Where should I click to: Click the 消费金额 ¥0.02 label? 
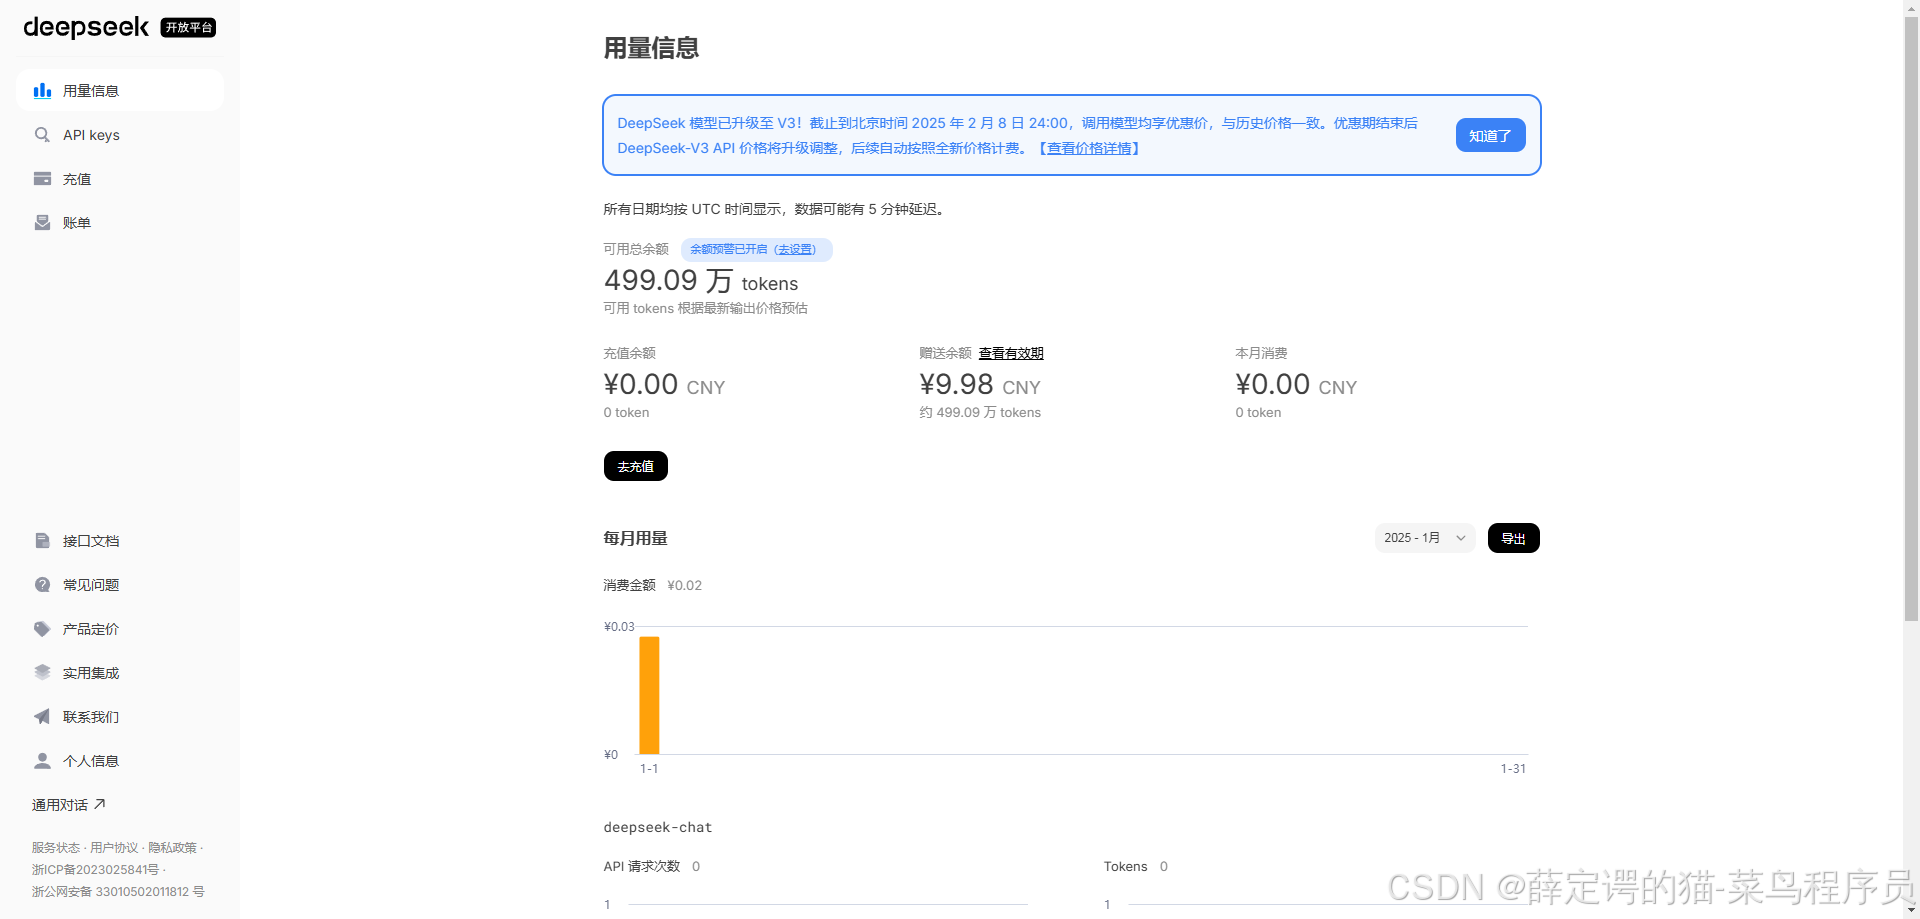652,585
